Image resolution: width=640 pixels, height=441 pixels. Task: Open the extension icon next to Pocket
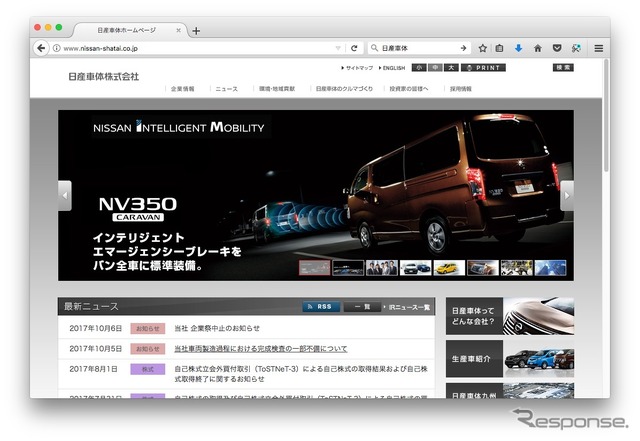pos(576,48)
